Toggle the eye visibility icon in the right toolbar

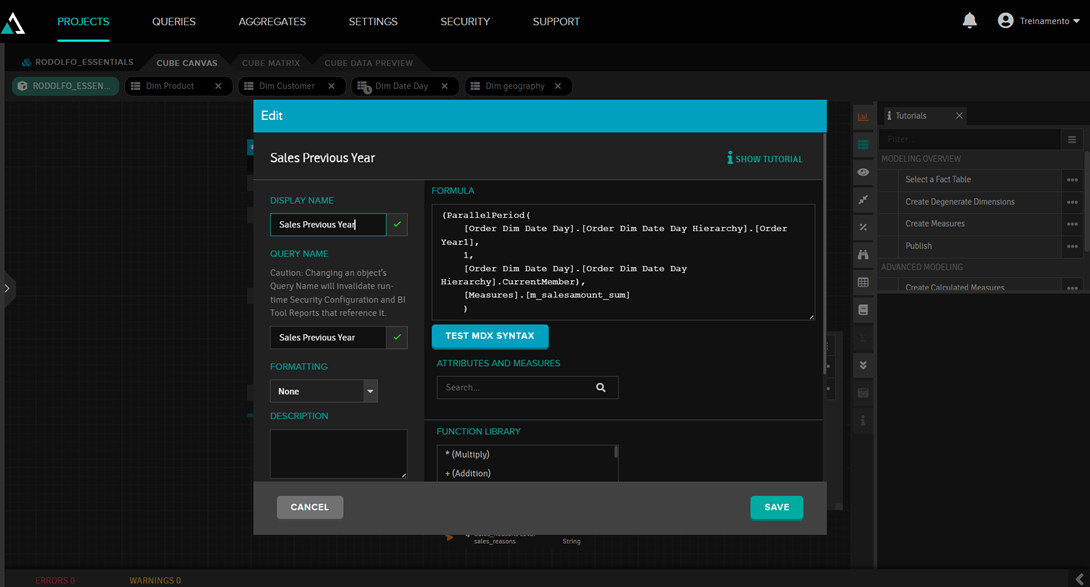click(863, 173)
